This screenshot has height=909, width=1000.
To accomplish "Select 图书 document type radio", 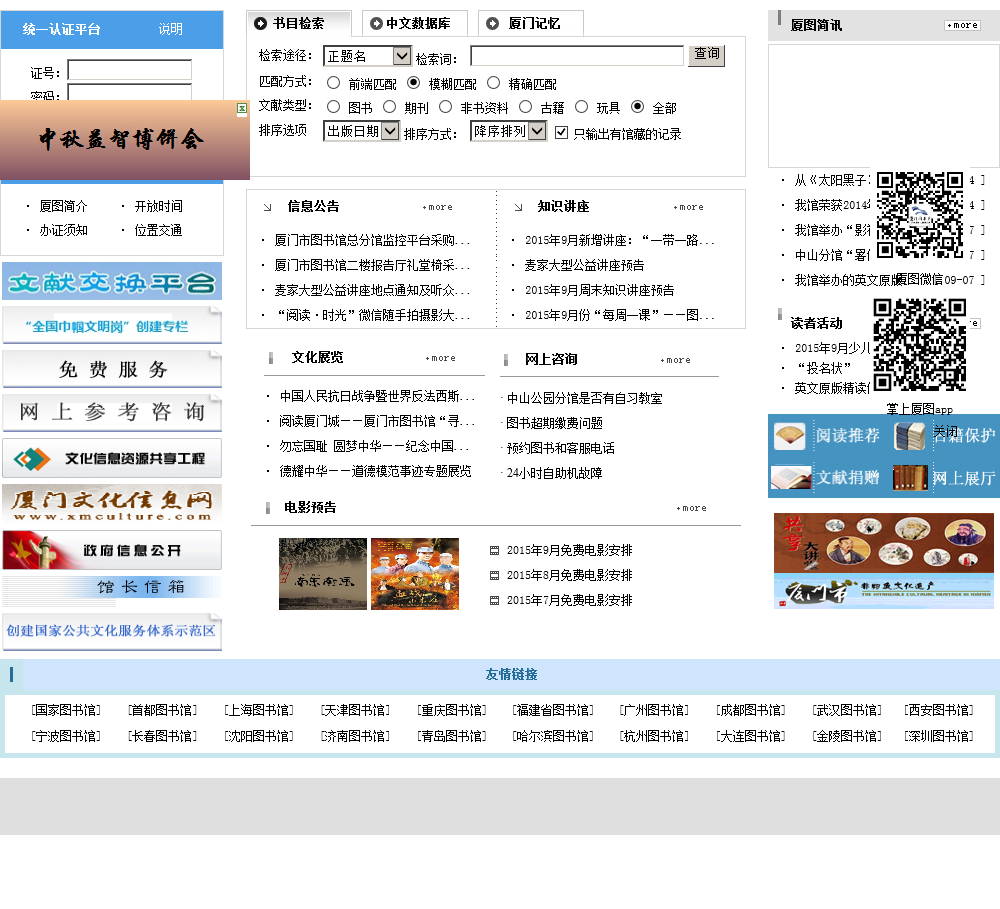I will (x=334, y=107).
